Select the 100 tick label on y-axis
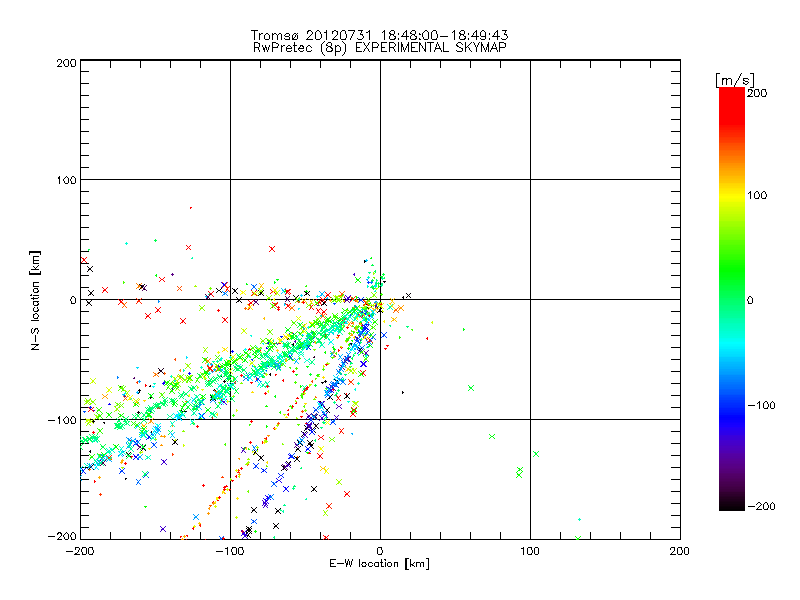Viewport: 800px width, 600px height. pos(65,180)
